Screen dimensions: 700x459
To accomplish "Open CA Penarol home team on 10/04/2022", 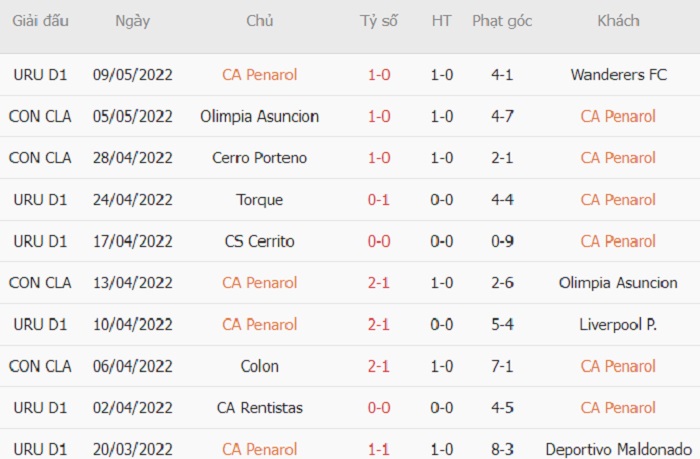I will point(259,325).
